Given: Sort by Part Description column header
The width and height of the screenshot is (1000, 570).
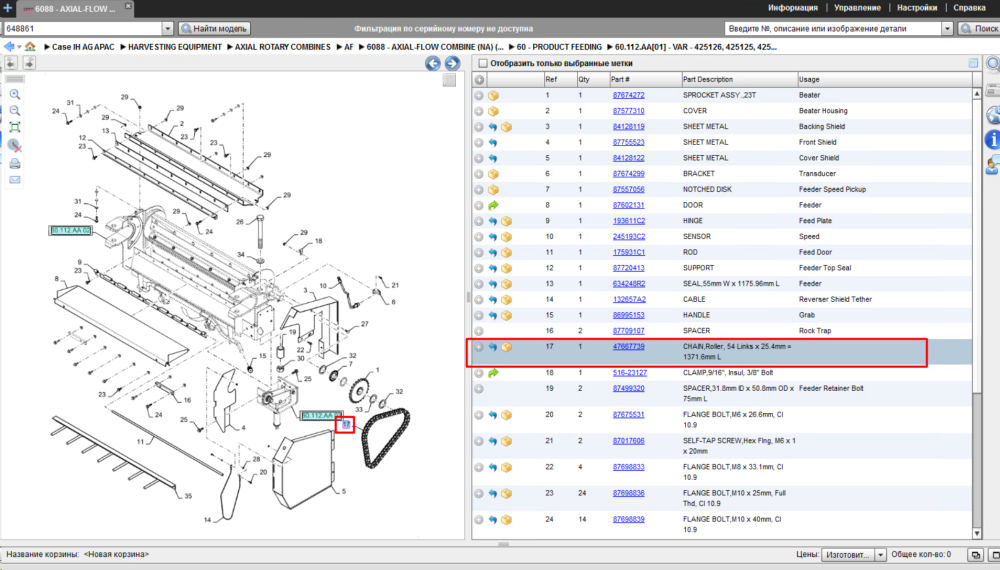Looking at the screenshot, I should [x=739, y=80].
